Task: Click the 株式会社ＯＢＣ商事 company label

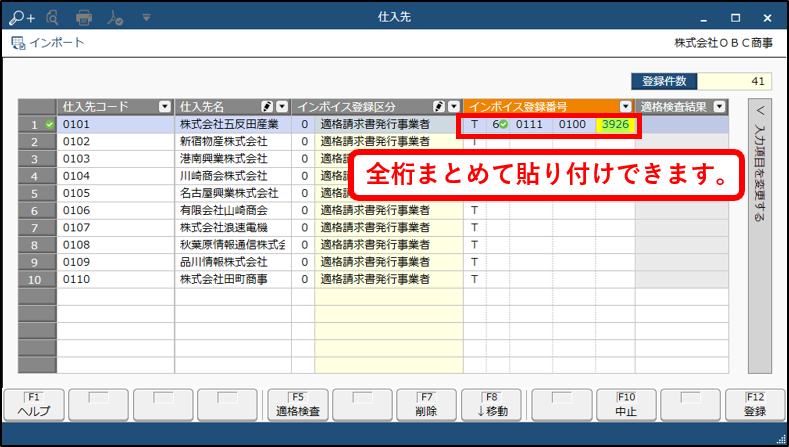Action: 723,43
